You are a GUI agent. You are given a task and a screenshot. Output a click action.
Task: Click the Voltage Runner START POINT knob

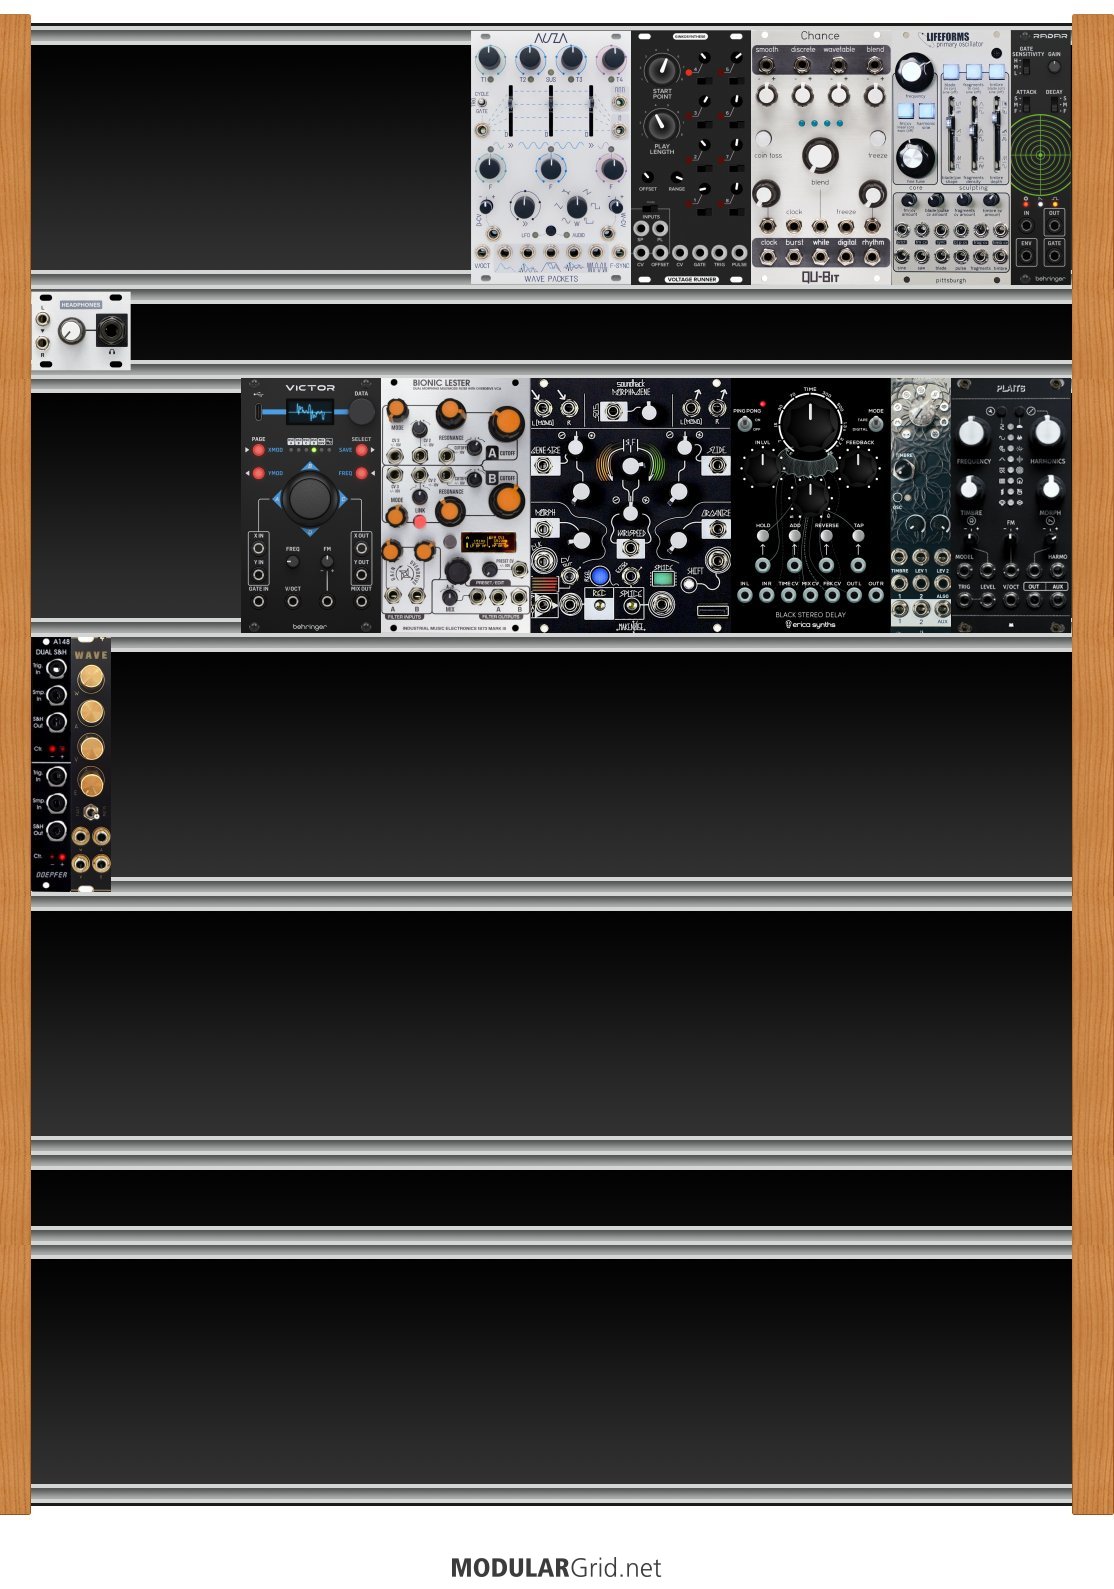coord(661,69)
